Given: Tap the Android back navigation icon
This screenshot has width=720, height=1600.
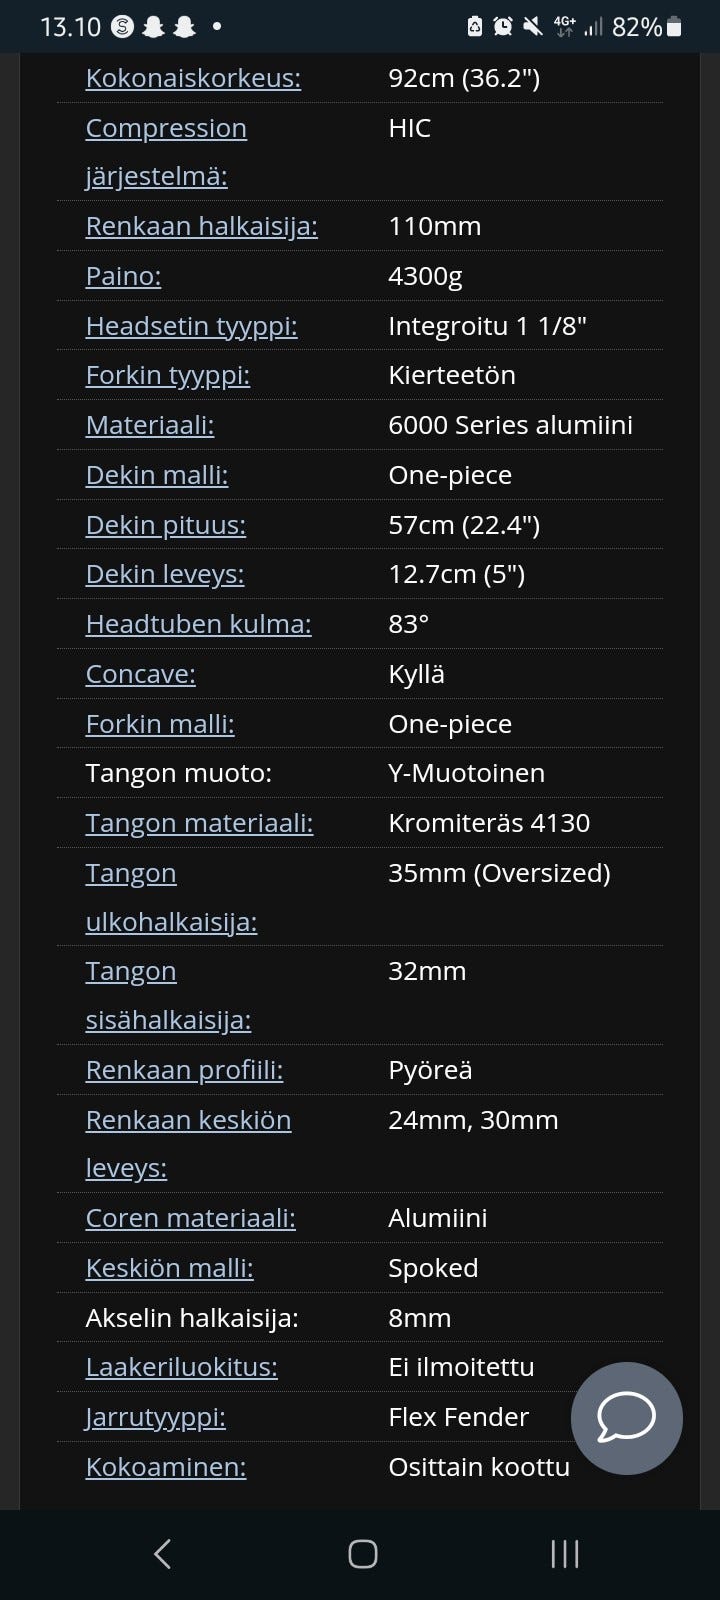Looking at the screenshot, I should click(163, 1553).
